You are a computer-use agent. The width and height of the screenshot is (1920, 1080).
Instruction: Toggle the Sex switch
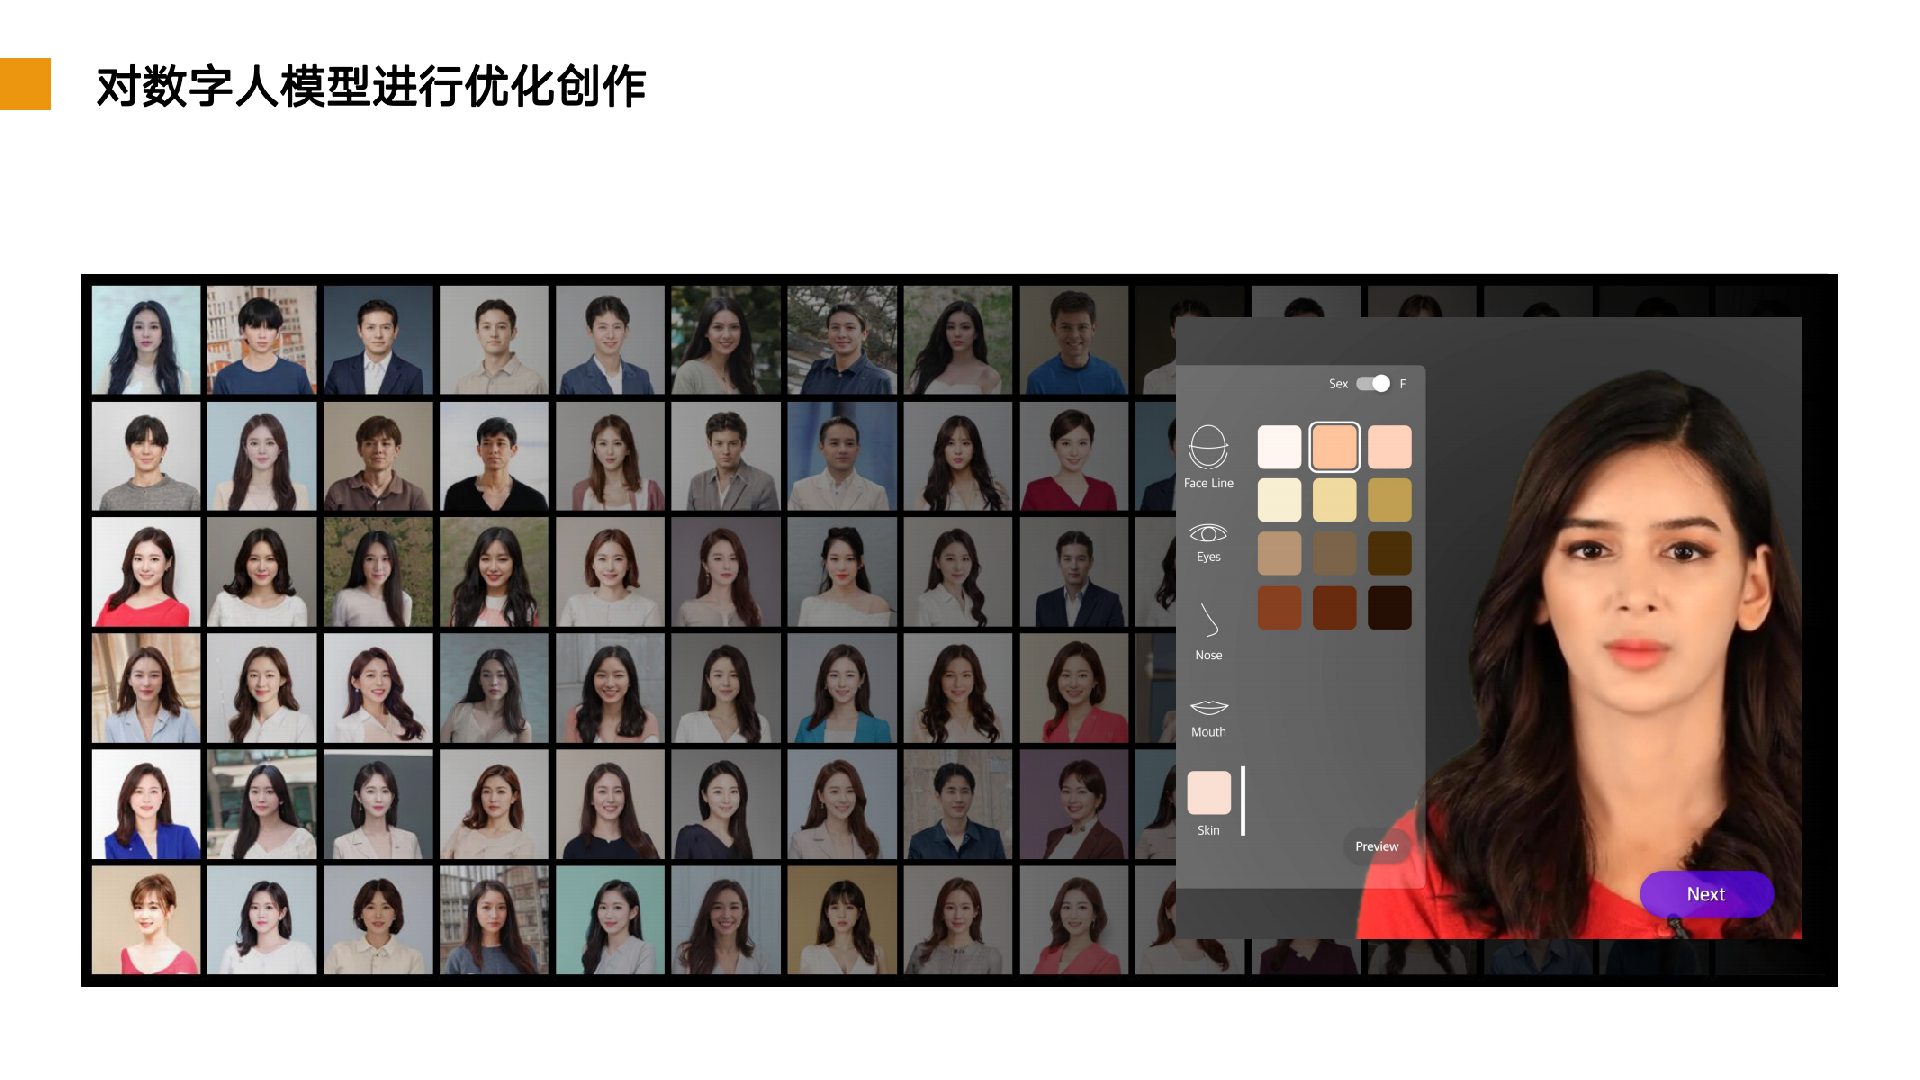[1373, 383]
